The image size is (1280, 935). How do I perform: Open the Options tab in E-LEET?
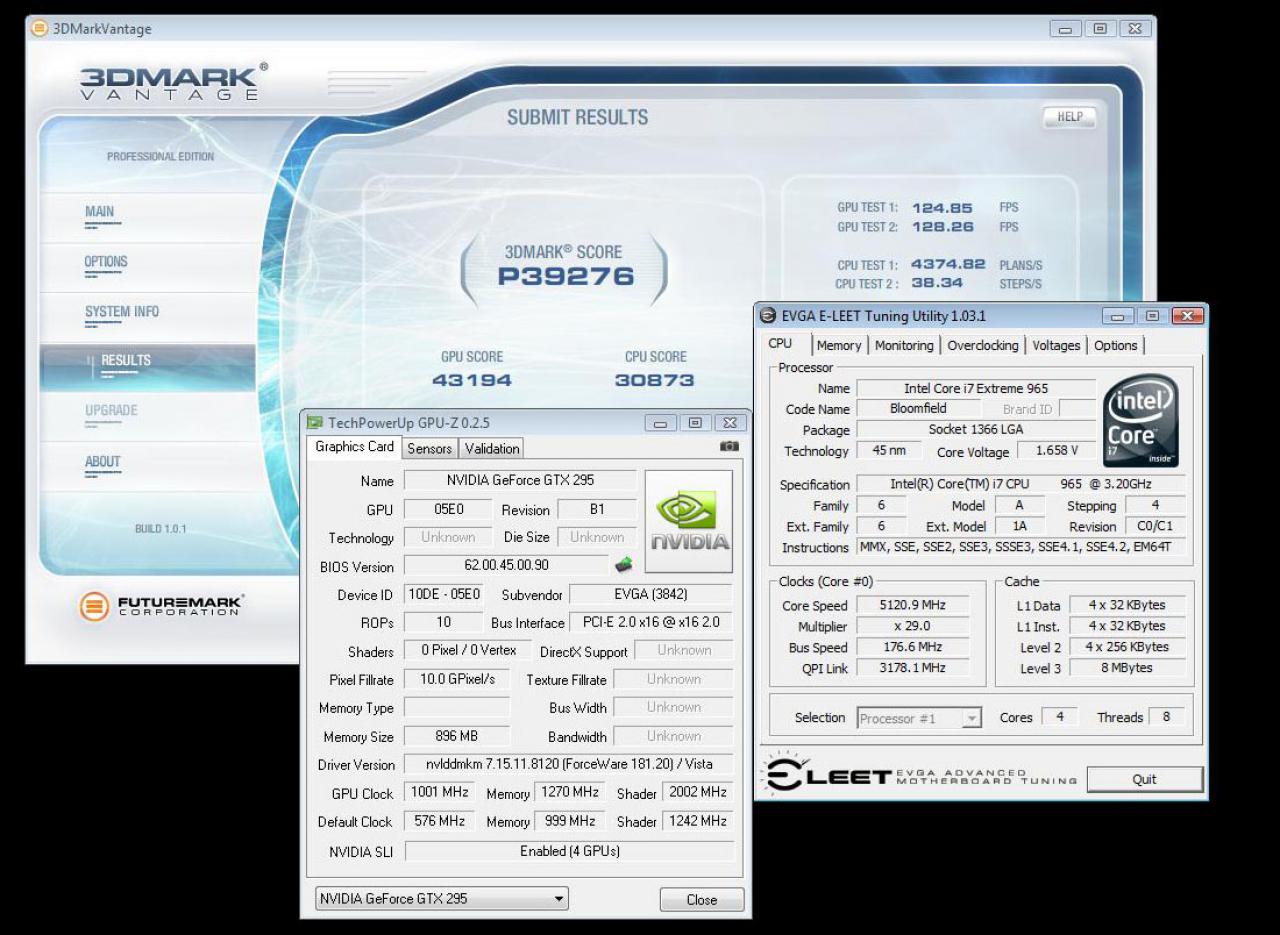[x=1115, y=345]
